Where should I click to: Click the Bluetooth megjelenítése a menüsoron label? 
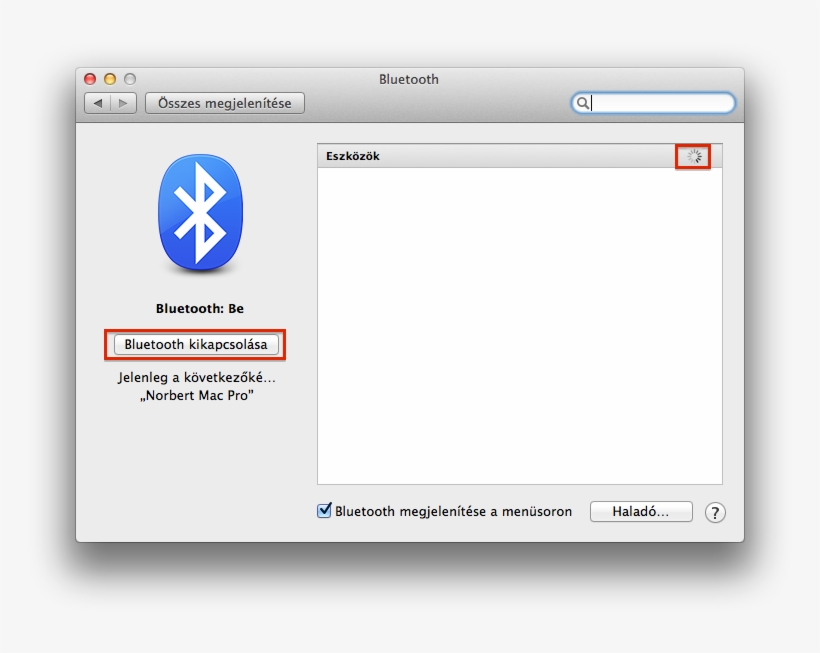pyautogui.click(x=453, y=511)
